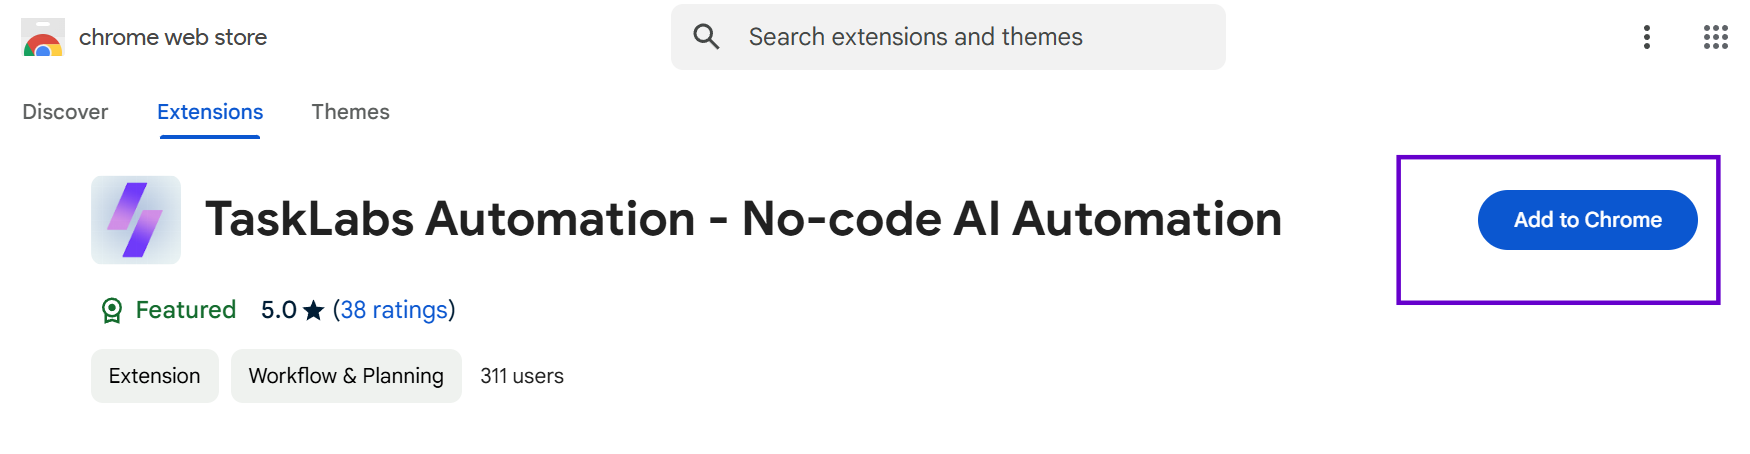Click the 5.0 rating score number
The image size is (1750, 454).
point(278,310)
